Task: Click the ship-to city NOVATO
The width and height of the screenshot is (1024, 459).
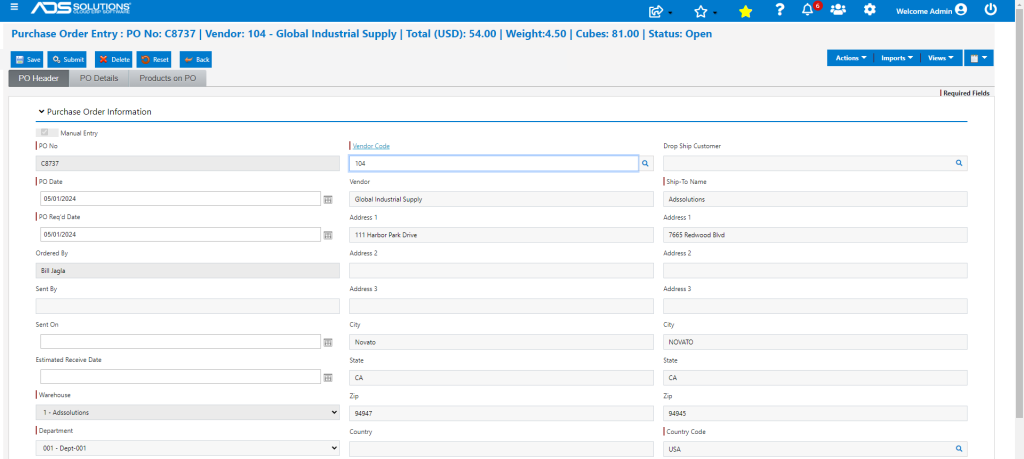Action: click(x=816, y=342)
